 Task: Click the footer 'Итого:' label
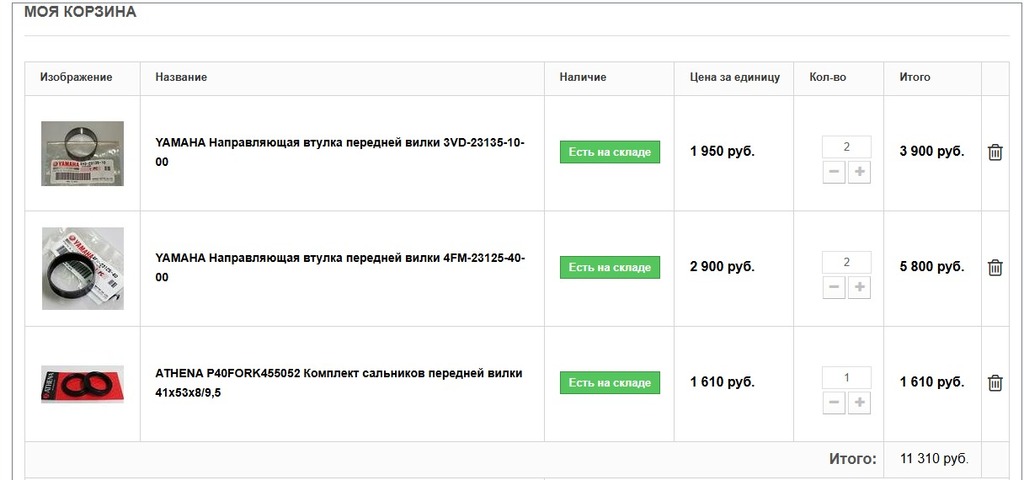click(x=853, y=459)
